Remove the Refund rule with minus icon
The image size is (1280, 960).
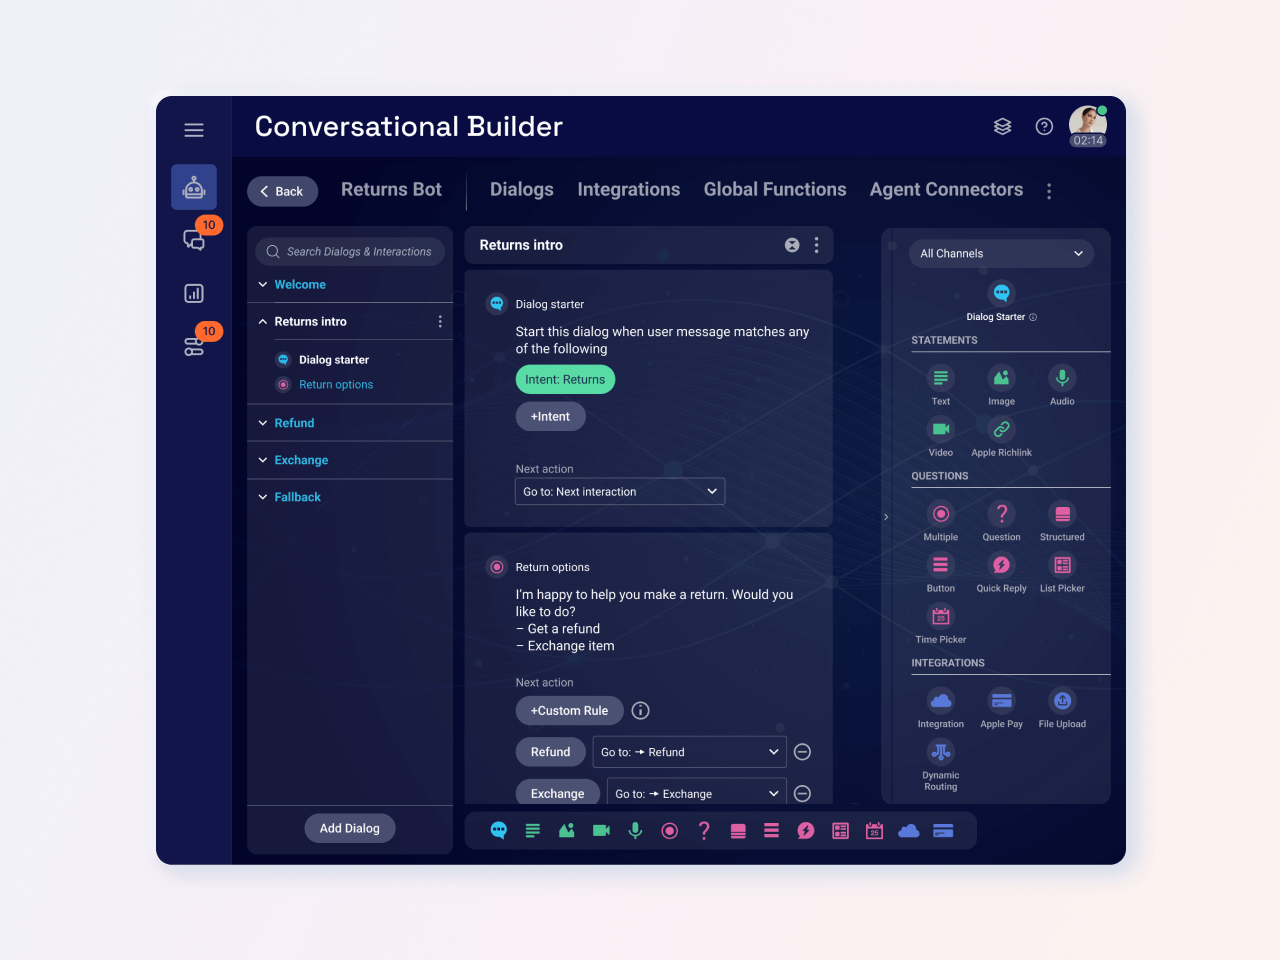(802, 752)
